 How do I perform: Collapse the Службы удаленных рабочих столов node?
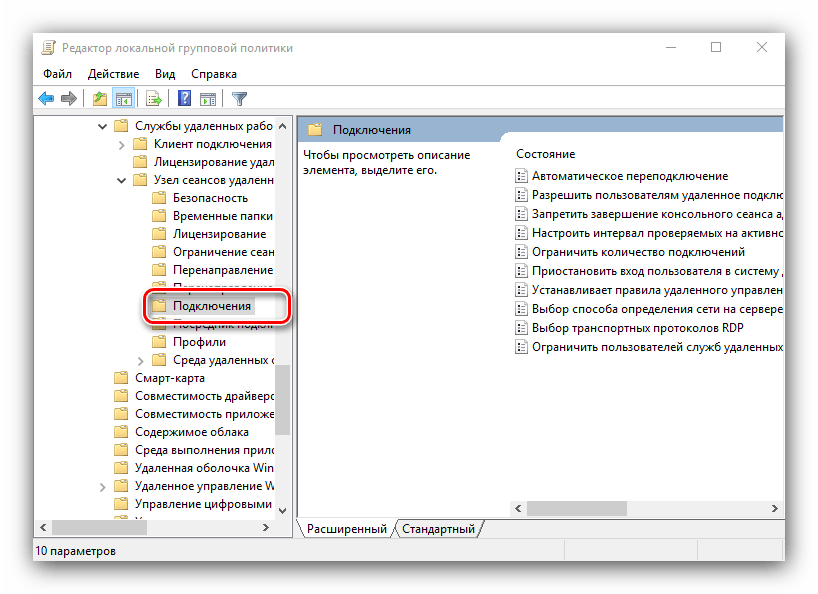102,126
